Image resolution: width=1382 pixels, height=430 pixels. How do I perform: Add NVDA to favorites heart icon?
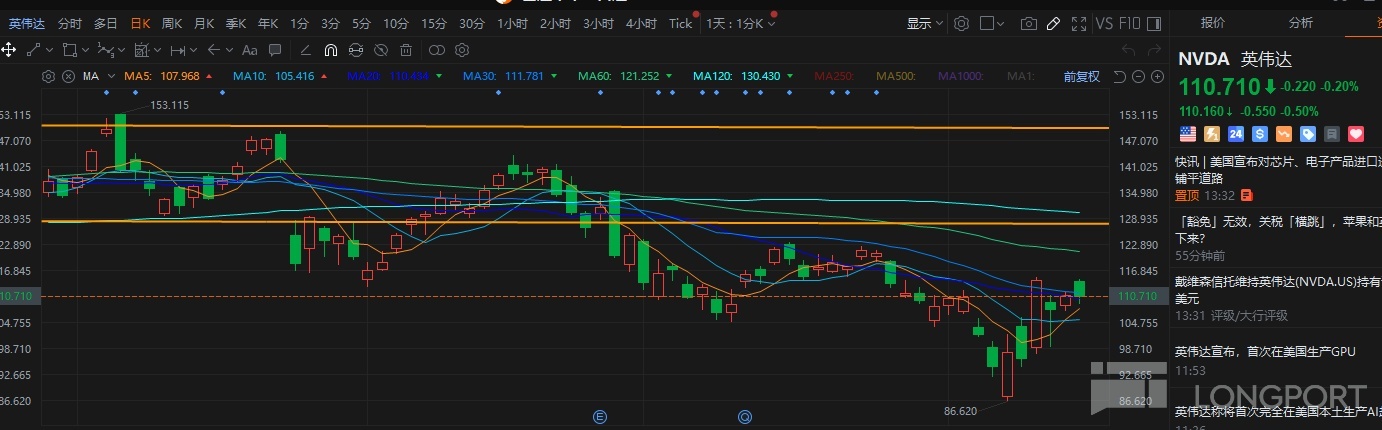pos(1356,133)
